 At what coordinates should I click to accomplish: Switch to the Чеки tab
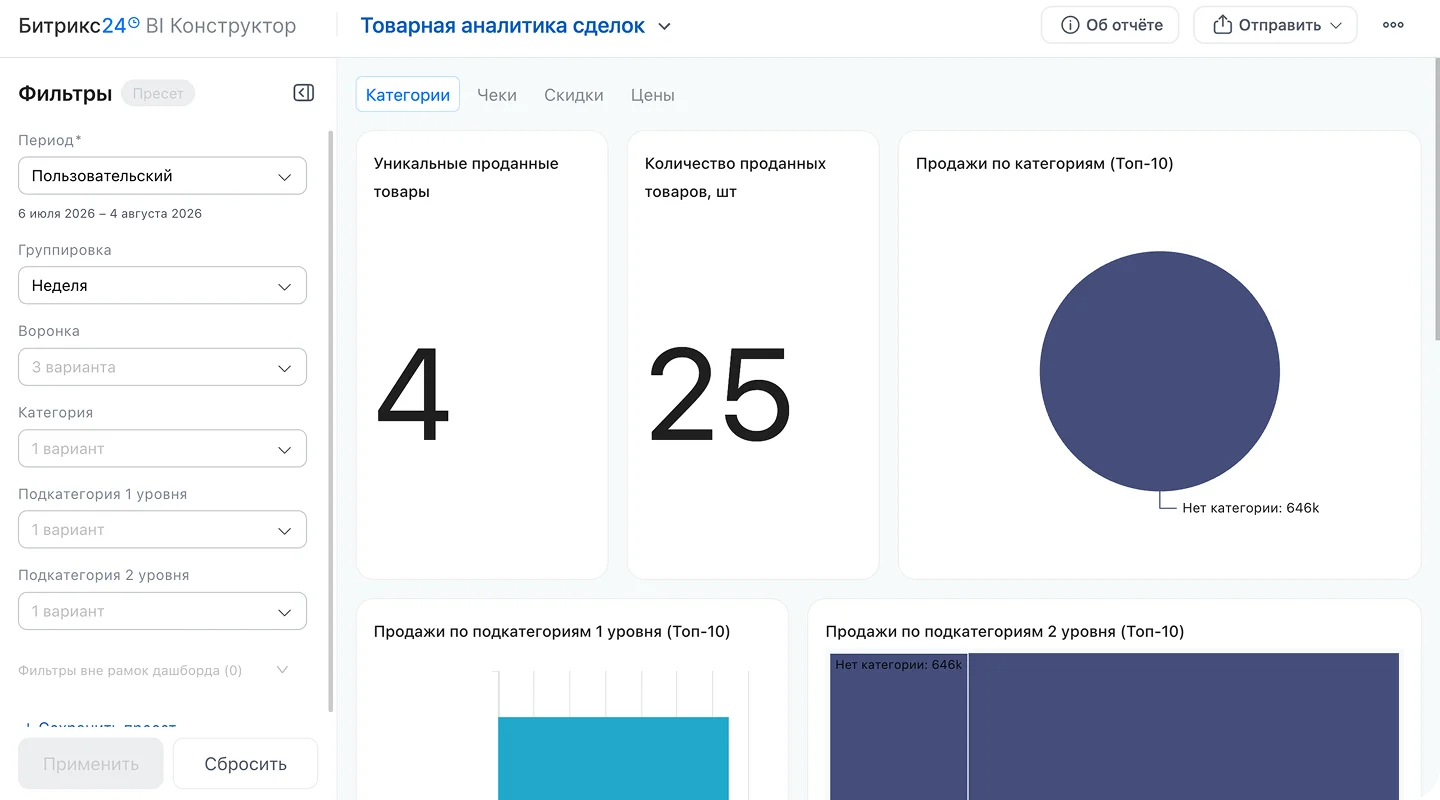(x=497, y=95)
